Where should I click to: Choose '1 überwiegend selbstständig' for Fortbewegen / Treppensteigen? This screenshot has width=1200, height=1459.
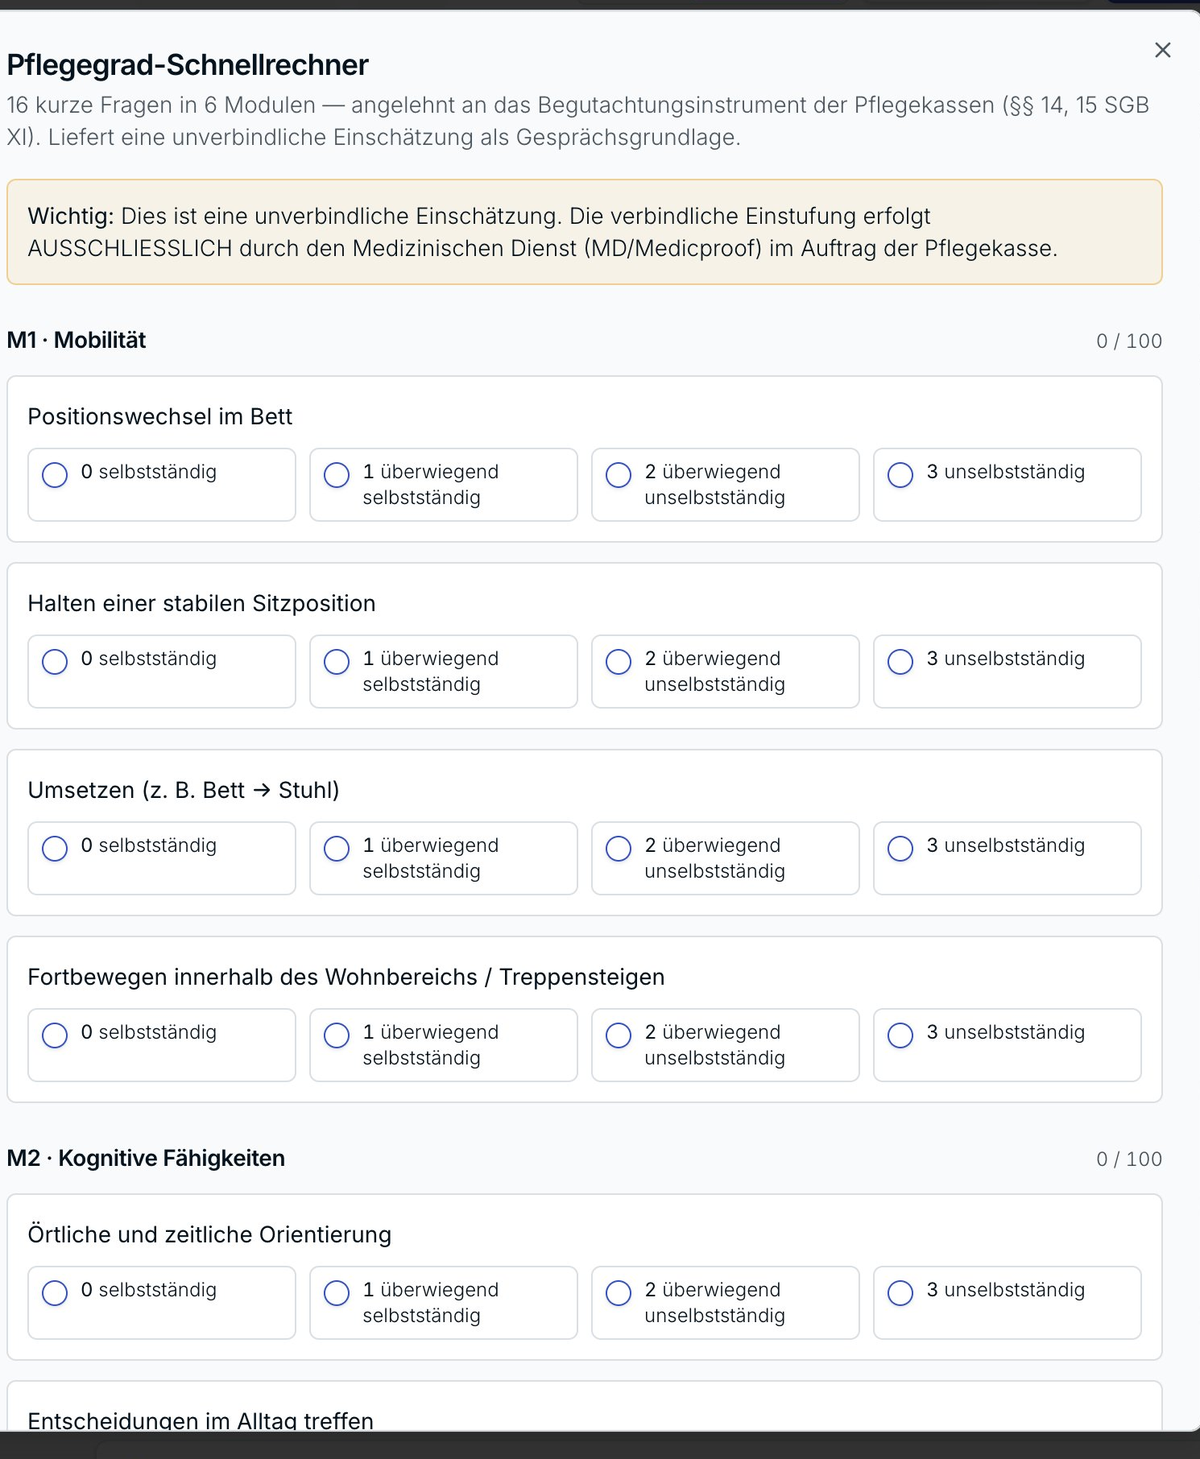[x=444, y=1045]
